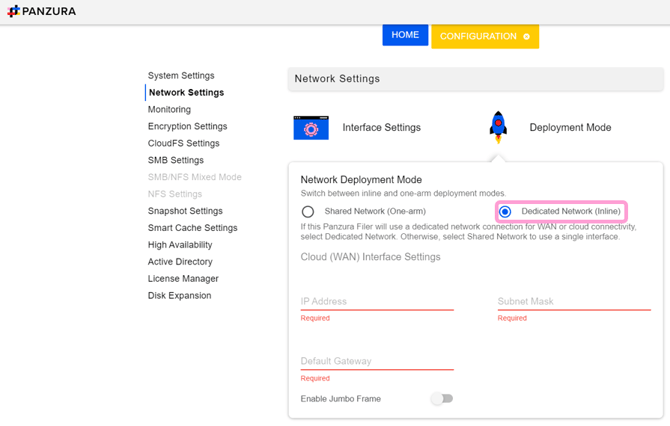This screenshot has height=426, width=670.
Task: Click the Default Gateway input field
Action: click(x=377, y=361)
